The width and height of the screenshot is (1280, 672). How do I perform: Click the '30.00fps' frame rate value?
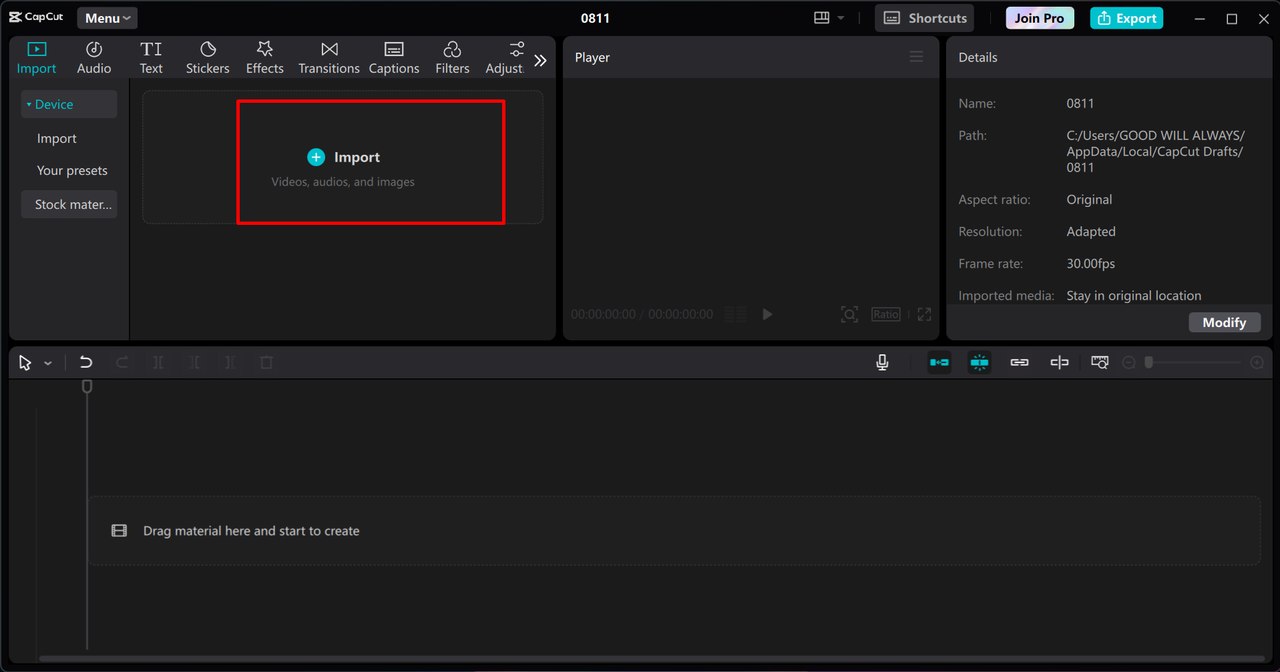coord(1091,263)
